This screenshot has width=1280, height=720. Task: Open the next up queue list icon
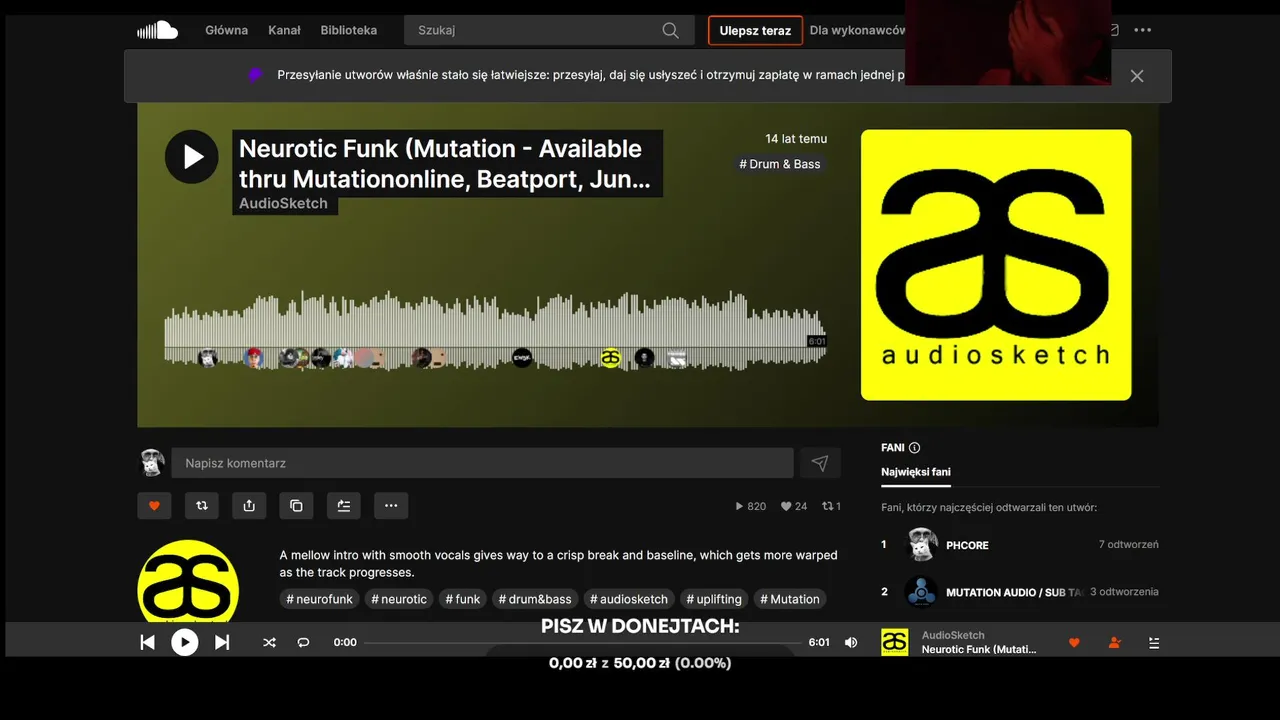tap(1154, 642)
